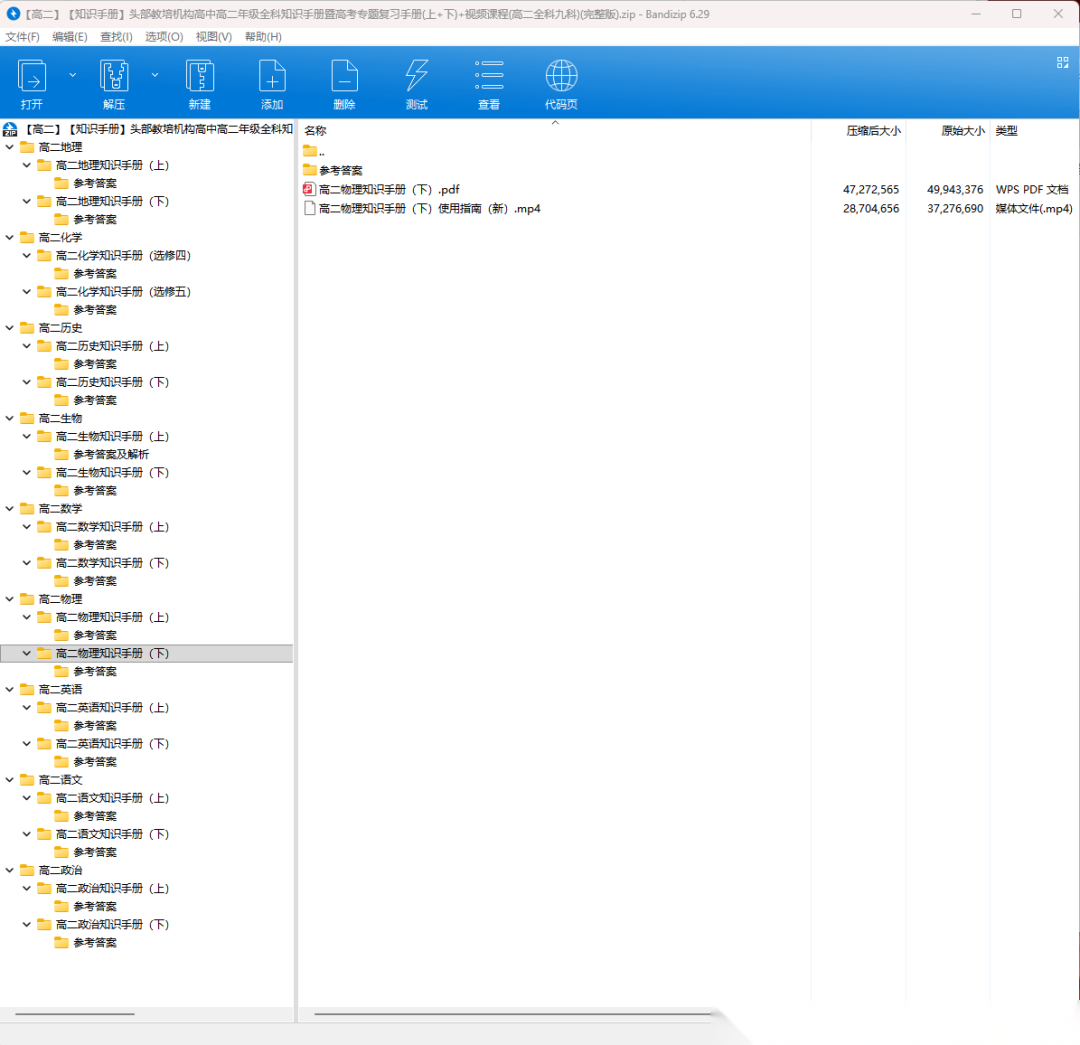
Task: Click the file list horizontal scrollbar
Action: coord(510,1014)
